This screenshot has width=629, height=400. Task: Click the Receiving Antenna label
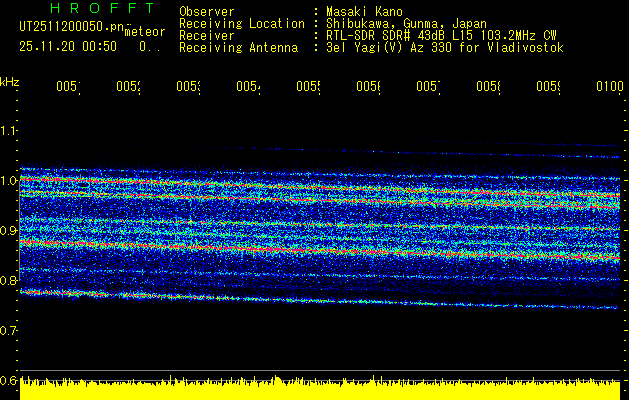(239, 48)
